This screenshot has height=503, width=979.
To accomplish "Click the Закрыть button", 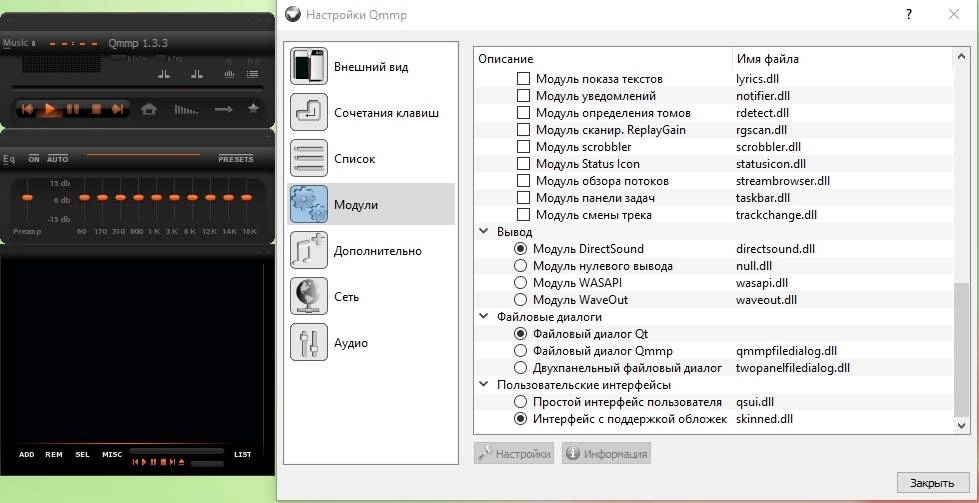I will (x=933, y=483).
